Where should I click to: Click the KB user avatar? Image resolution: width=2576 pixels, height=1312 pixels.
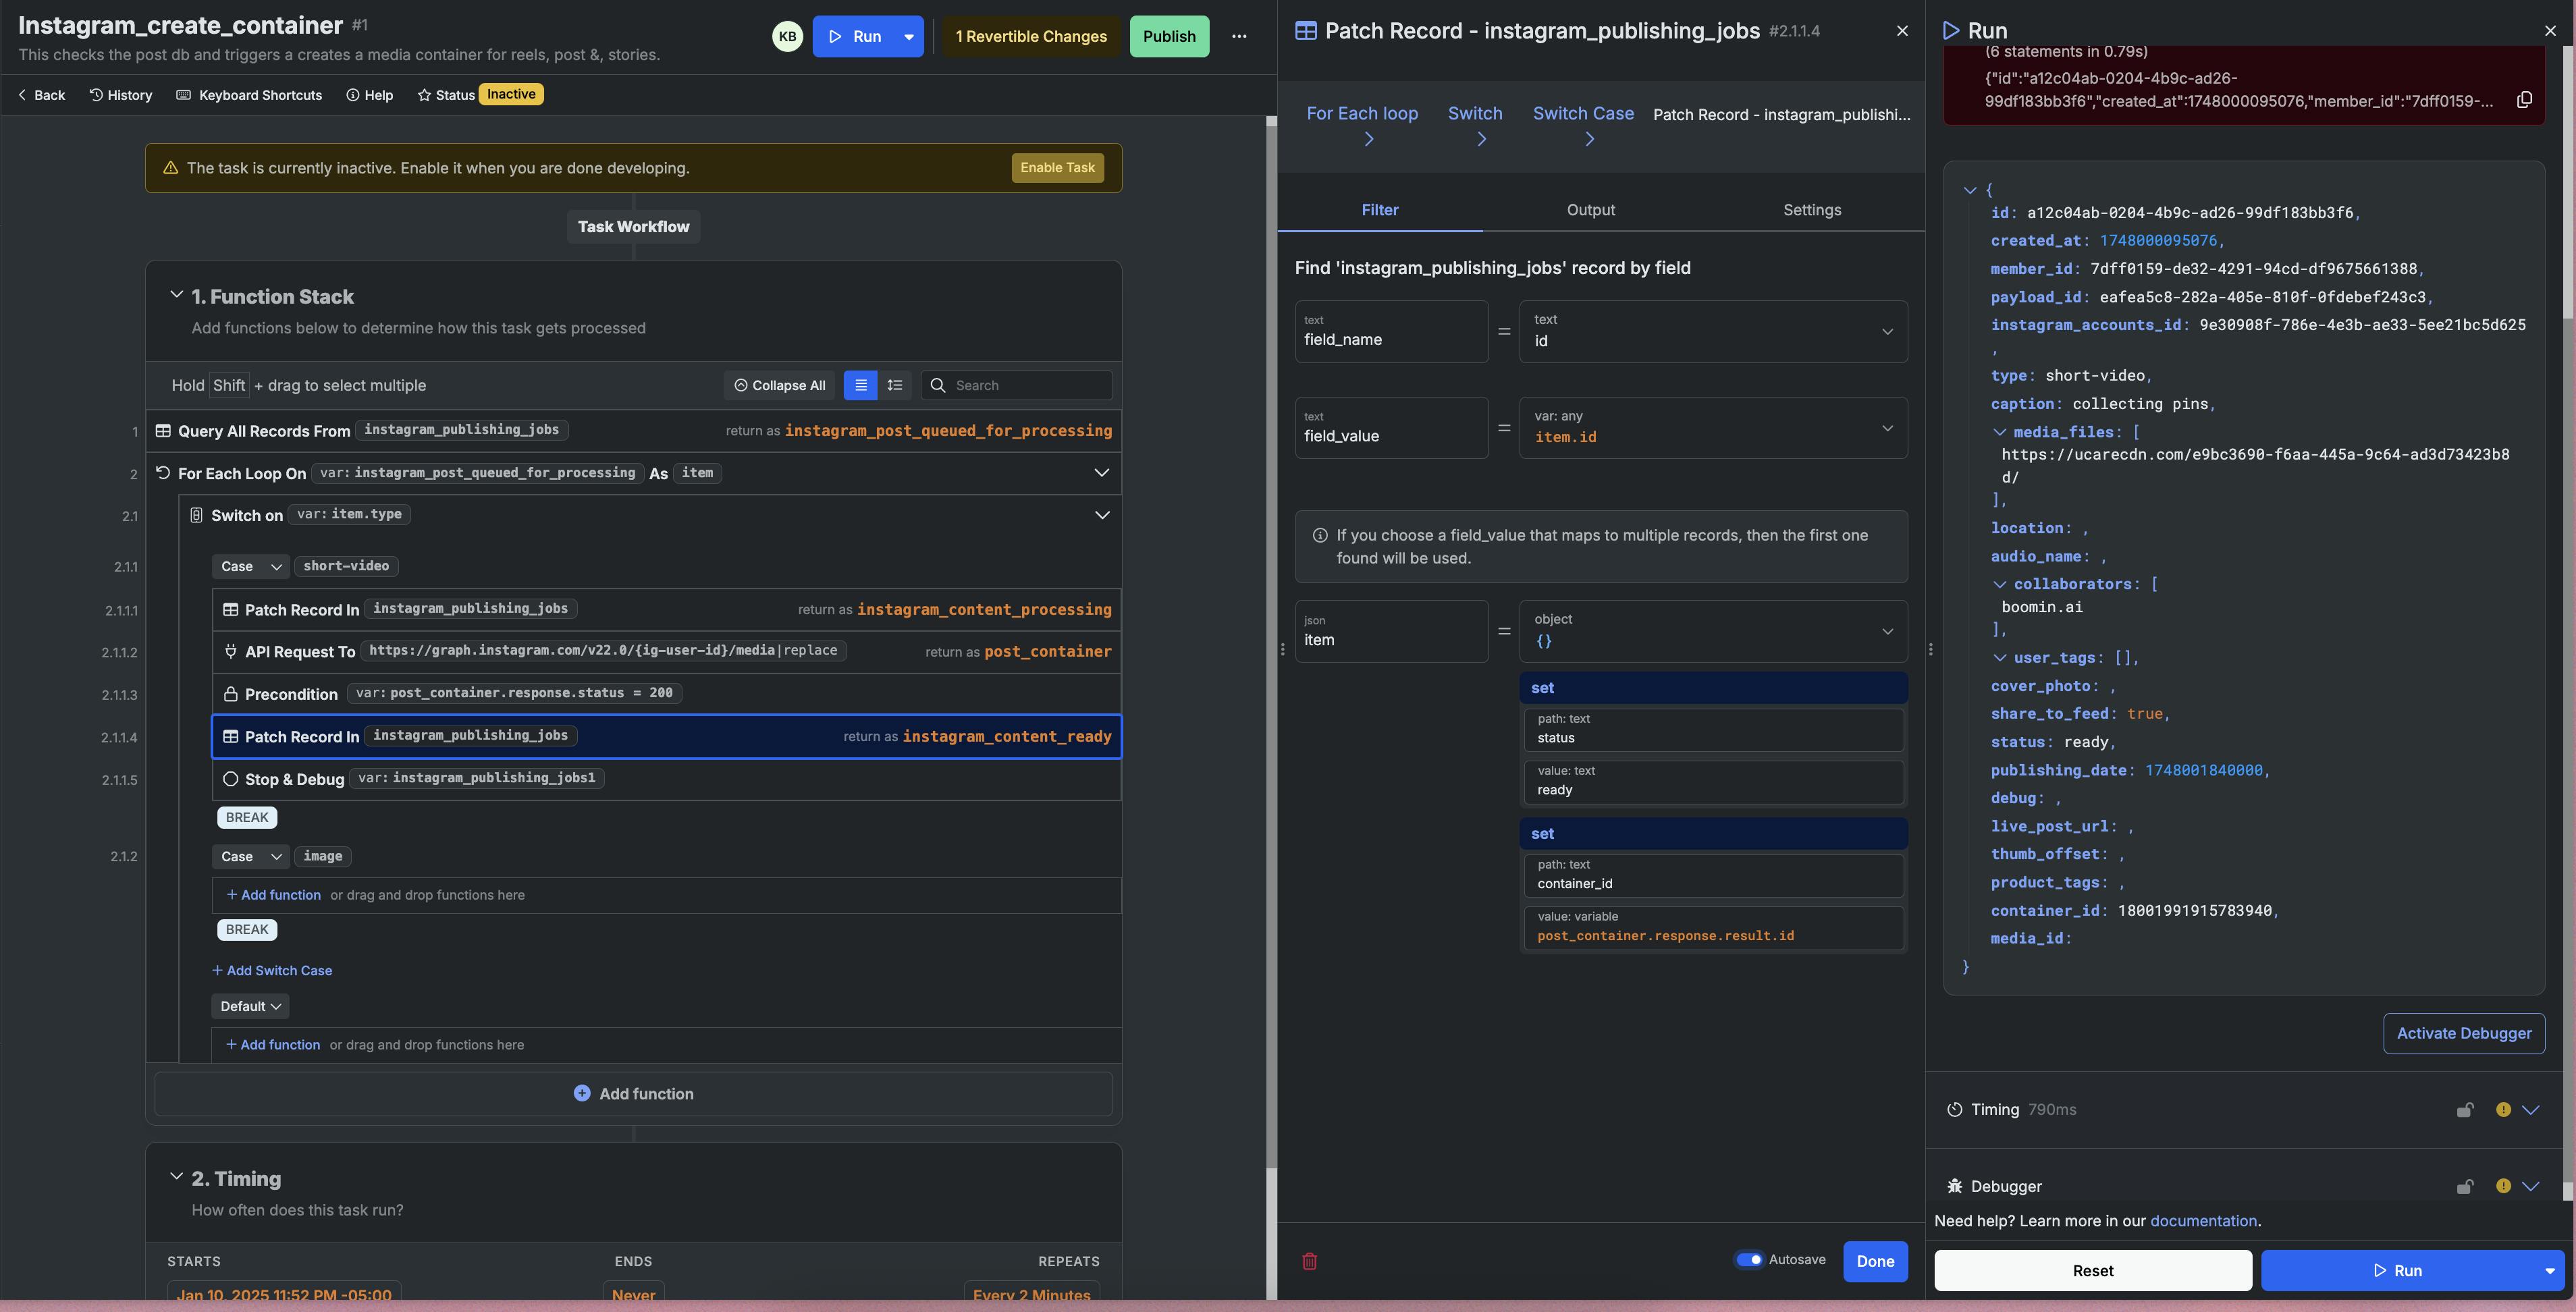pyautogui.click(x=787, y=36)
